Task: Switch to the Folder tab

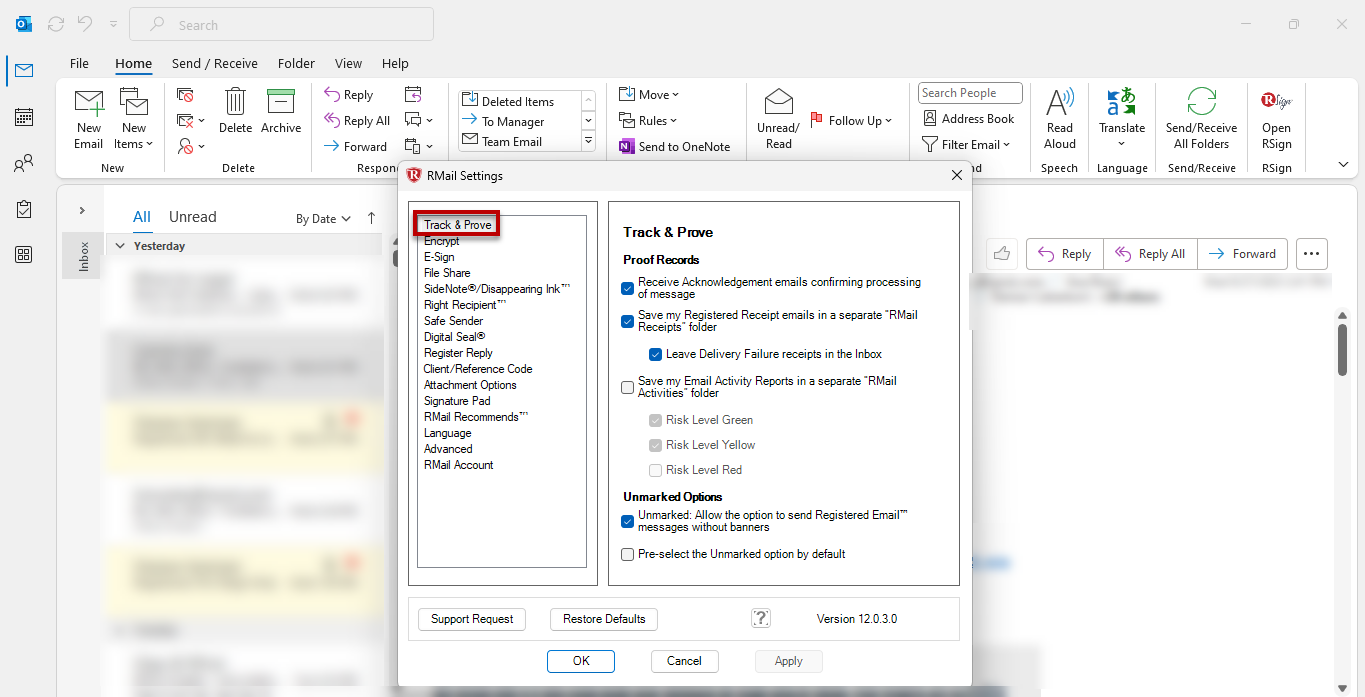Action: tap(296, 63)
